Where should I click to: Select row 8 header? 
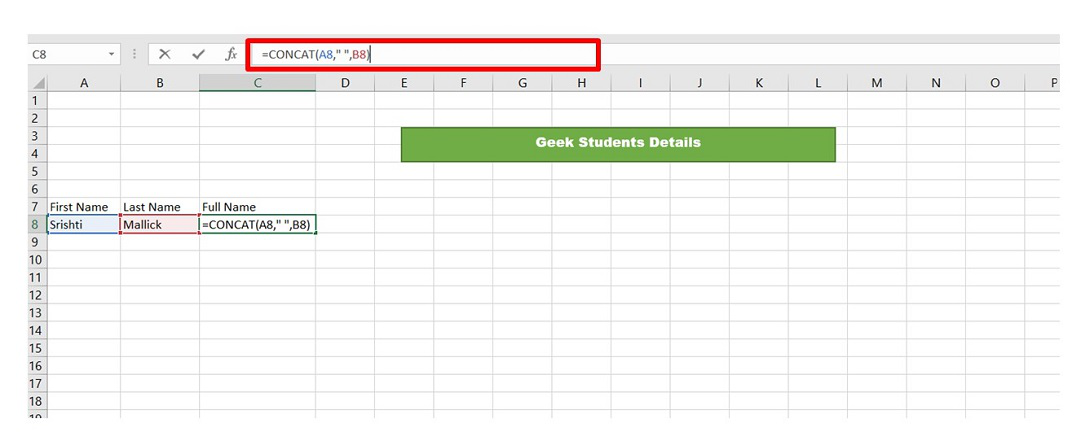(37, 225)
